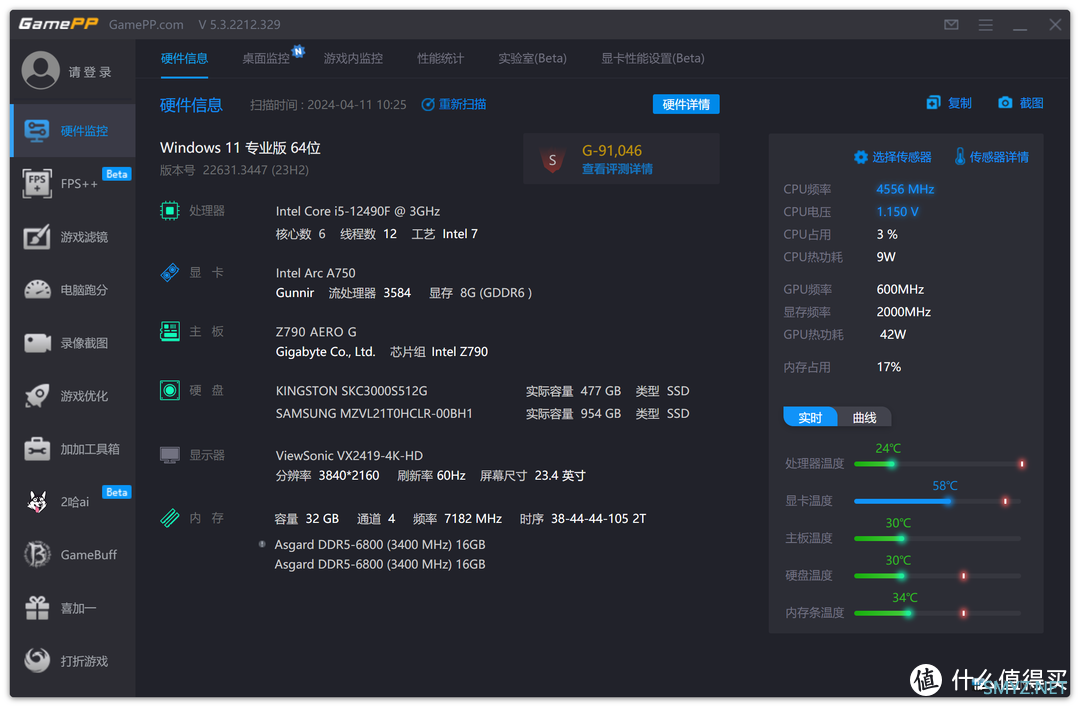1080x707 pixels.
Task: Open the 喜加一 gift icon
Action: pos(37,608)
